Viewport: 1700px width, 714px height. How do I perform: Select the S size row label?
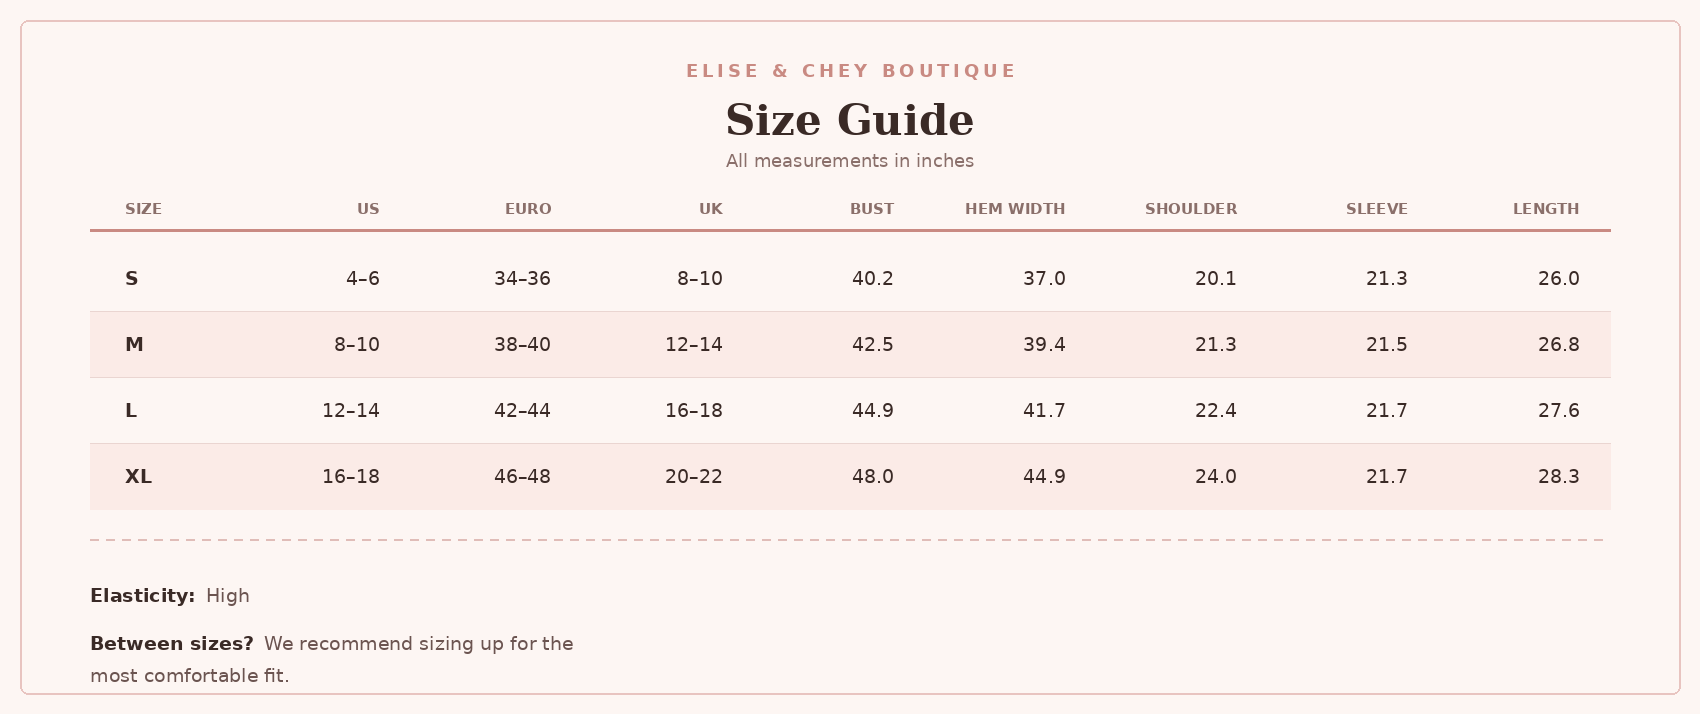point(132,279)
